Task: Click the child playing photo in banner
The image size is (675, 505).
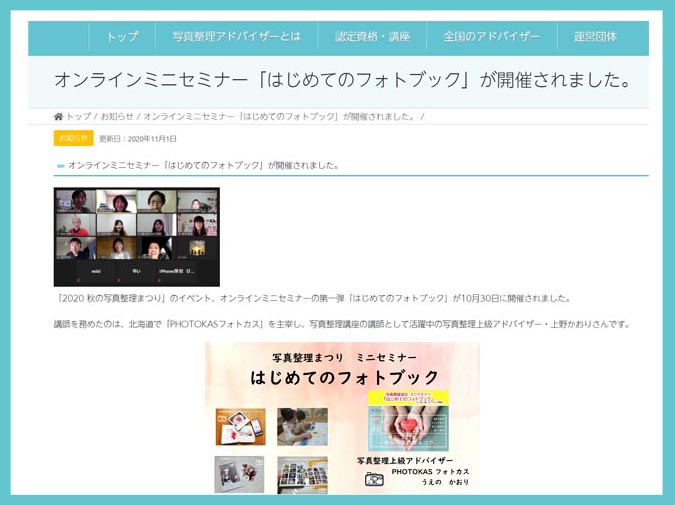Action: 302,427
